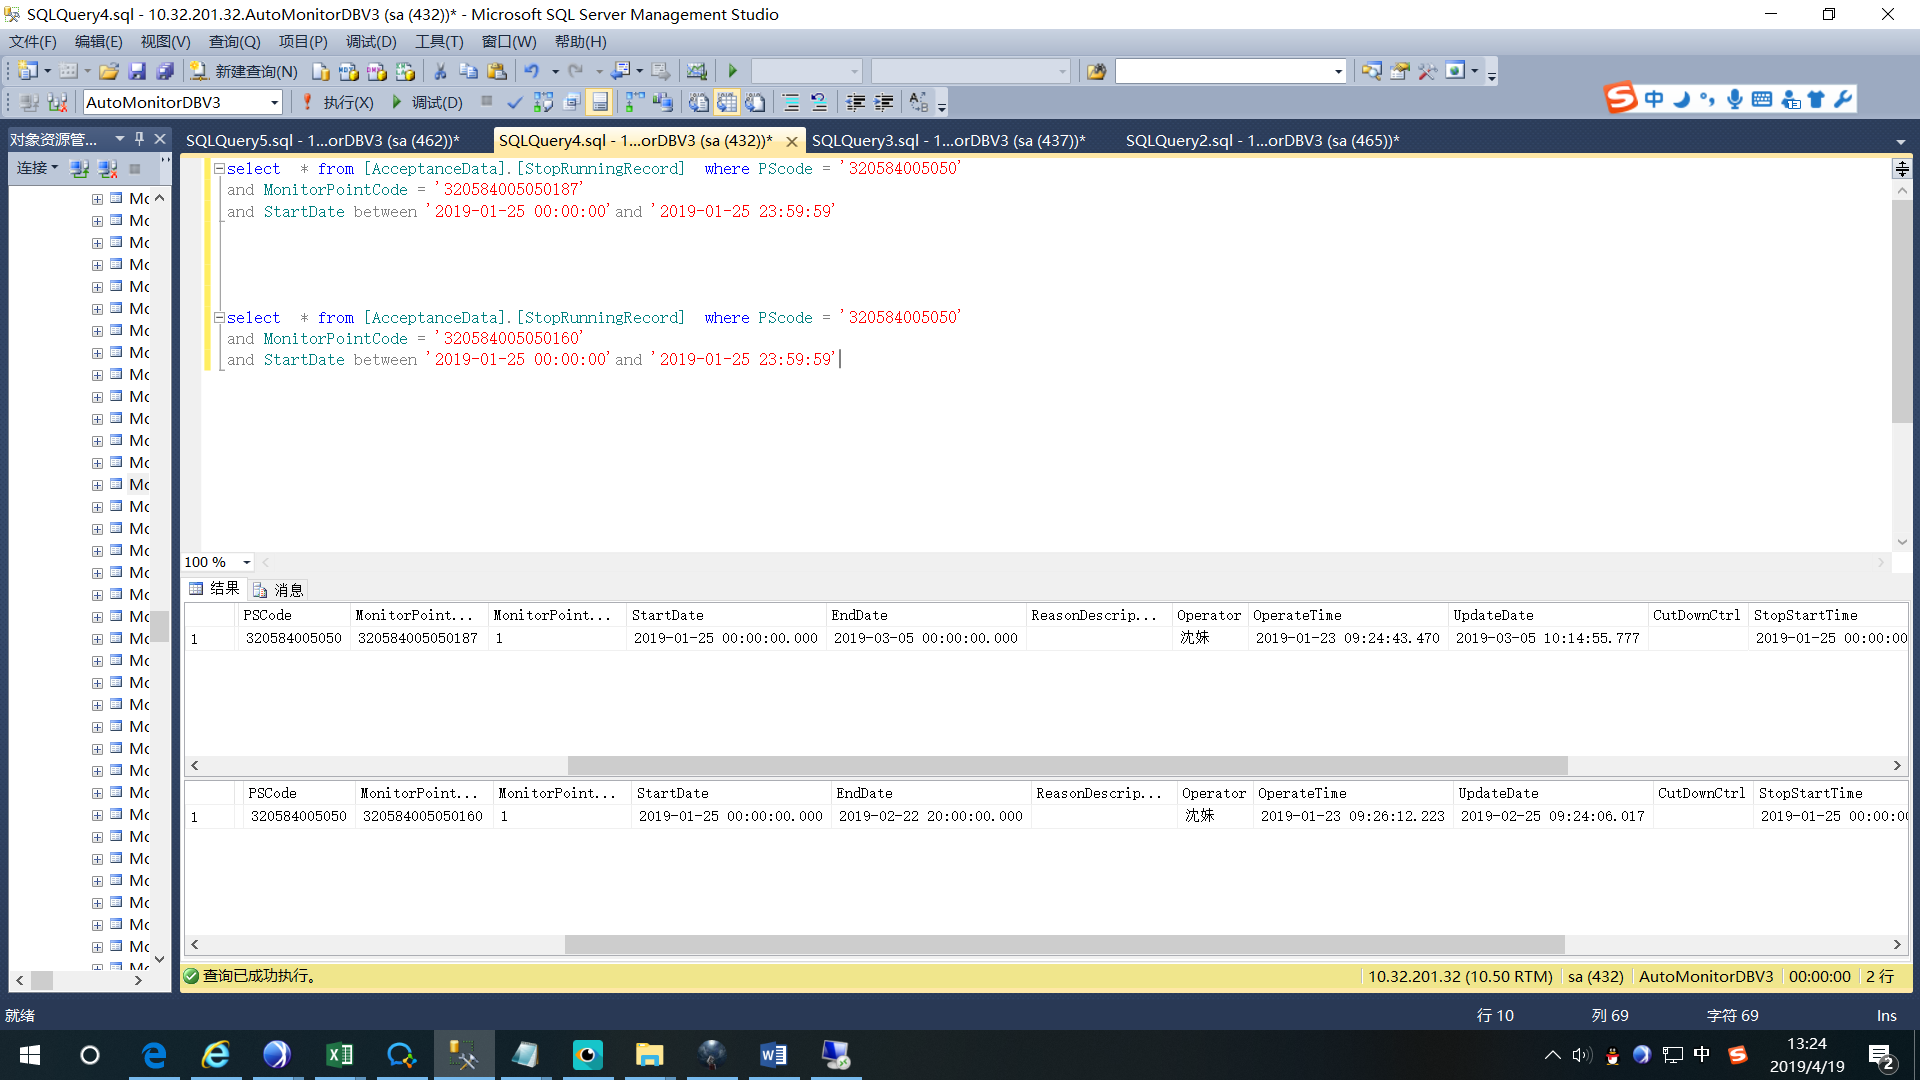The width and height of the screenshot is (1920, 1080).
Task: Select the 结果 results tab
Action: (x=215, y=589)
